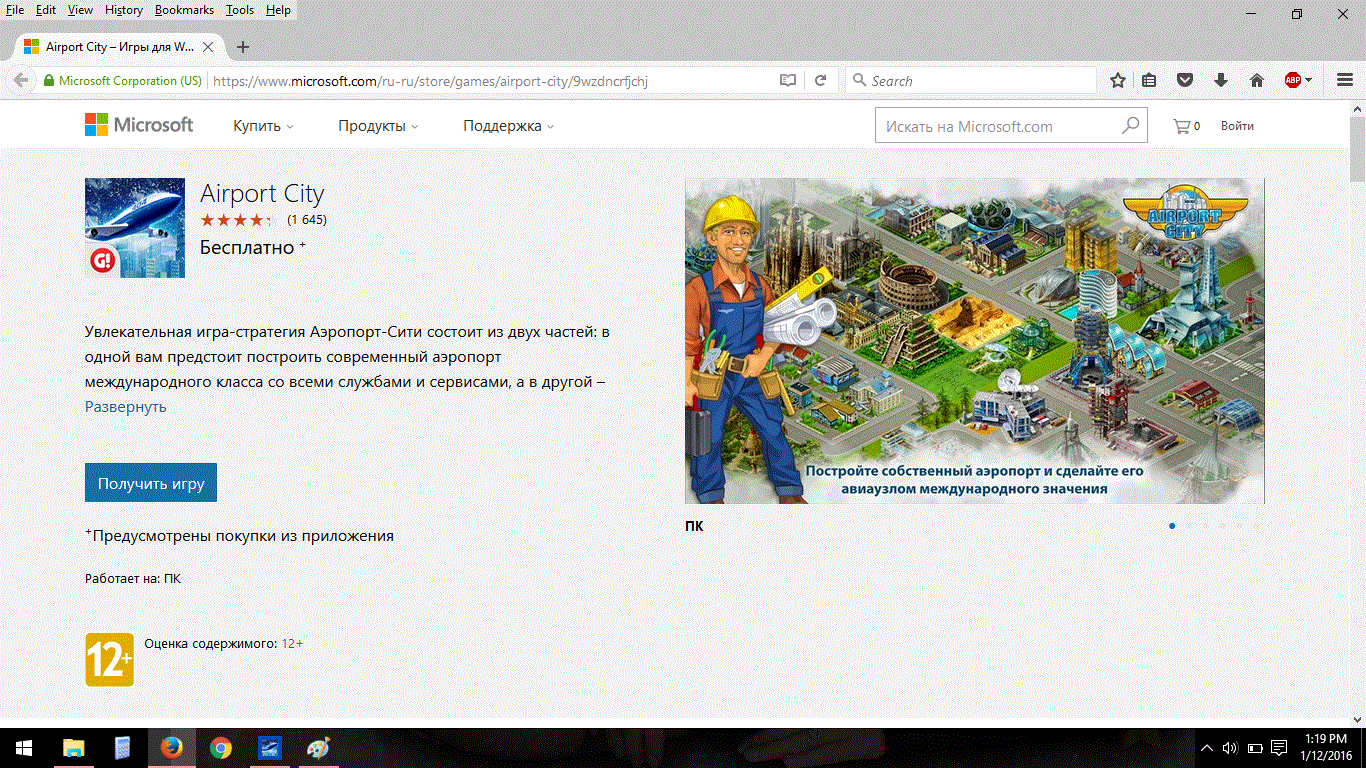Click the Microsoft logo
1366x768 pixels.
[x=139, y=125]
